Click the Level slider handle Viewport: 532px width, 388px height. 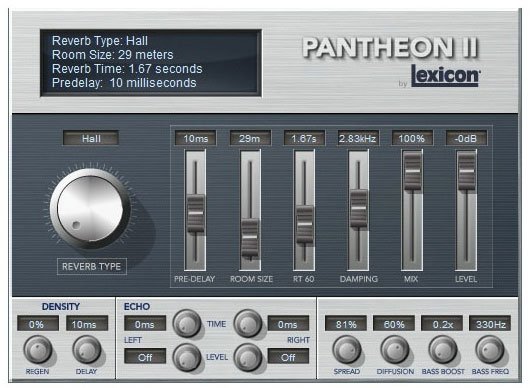[x=467, y=171]
